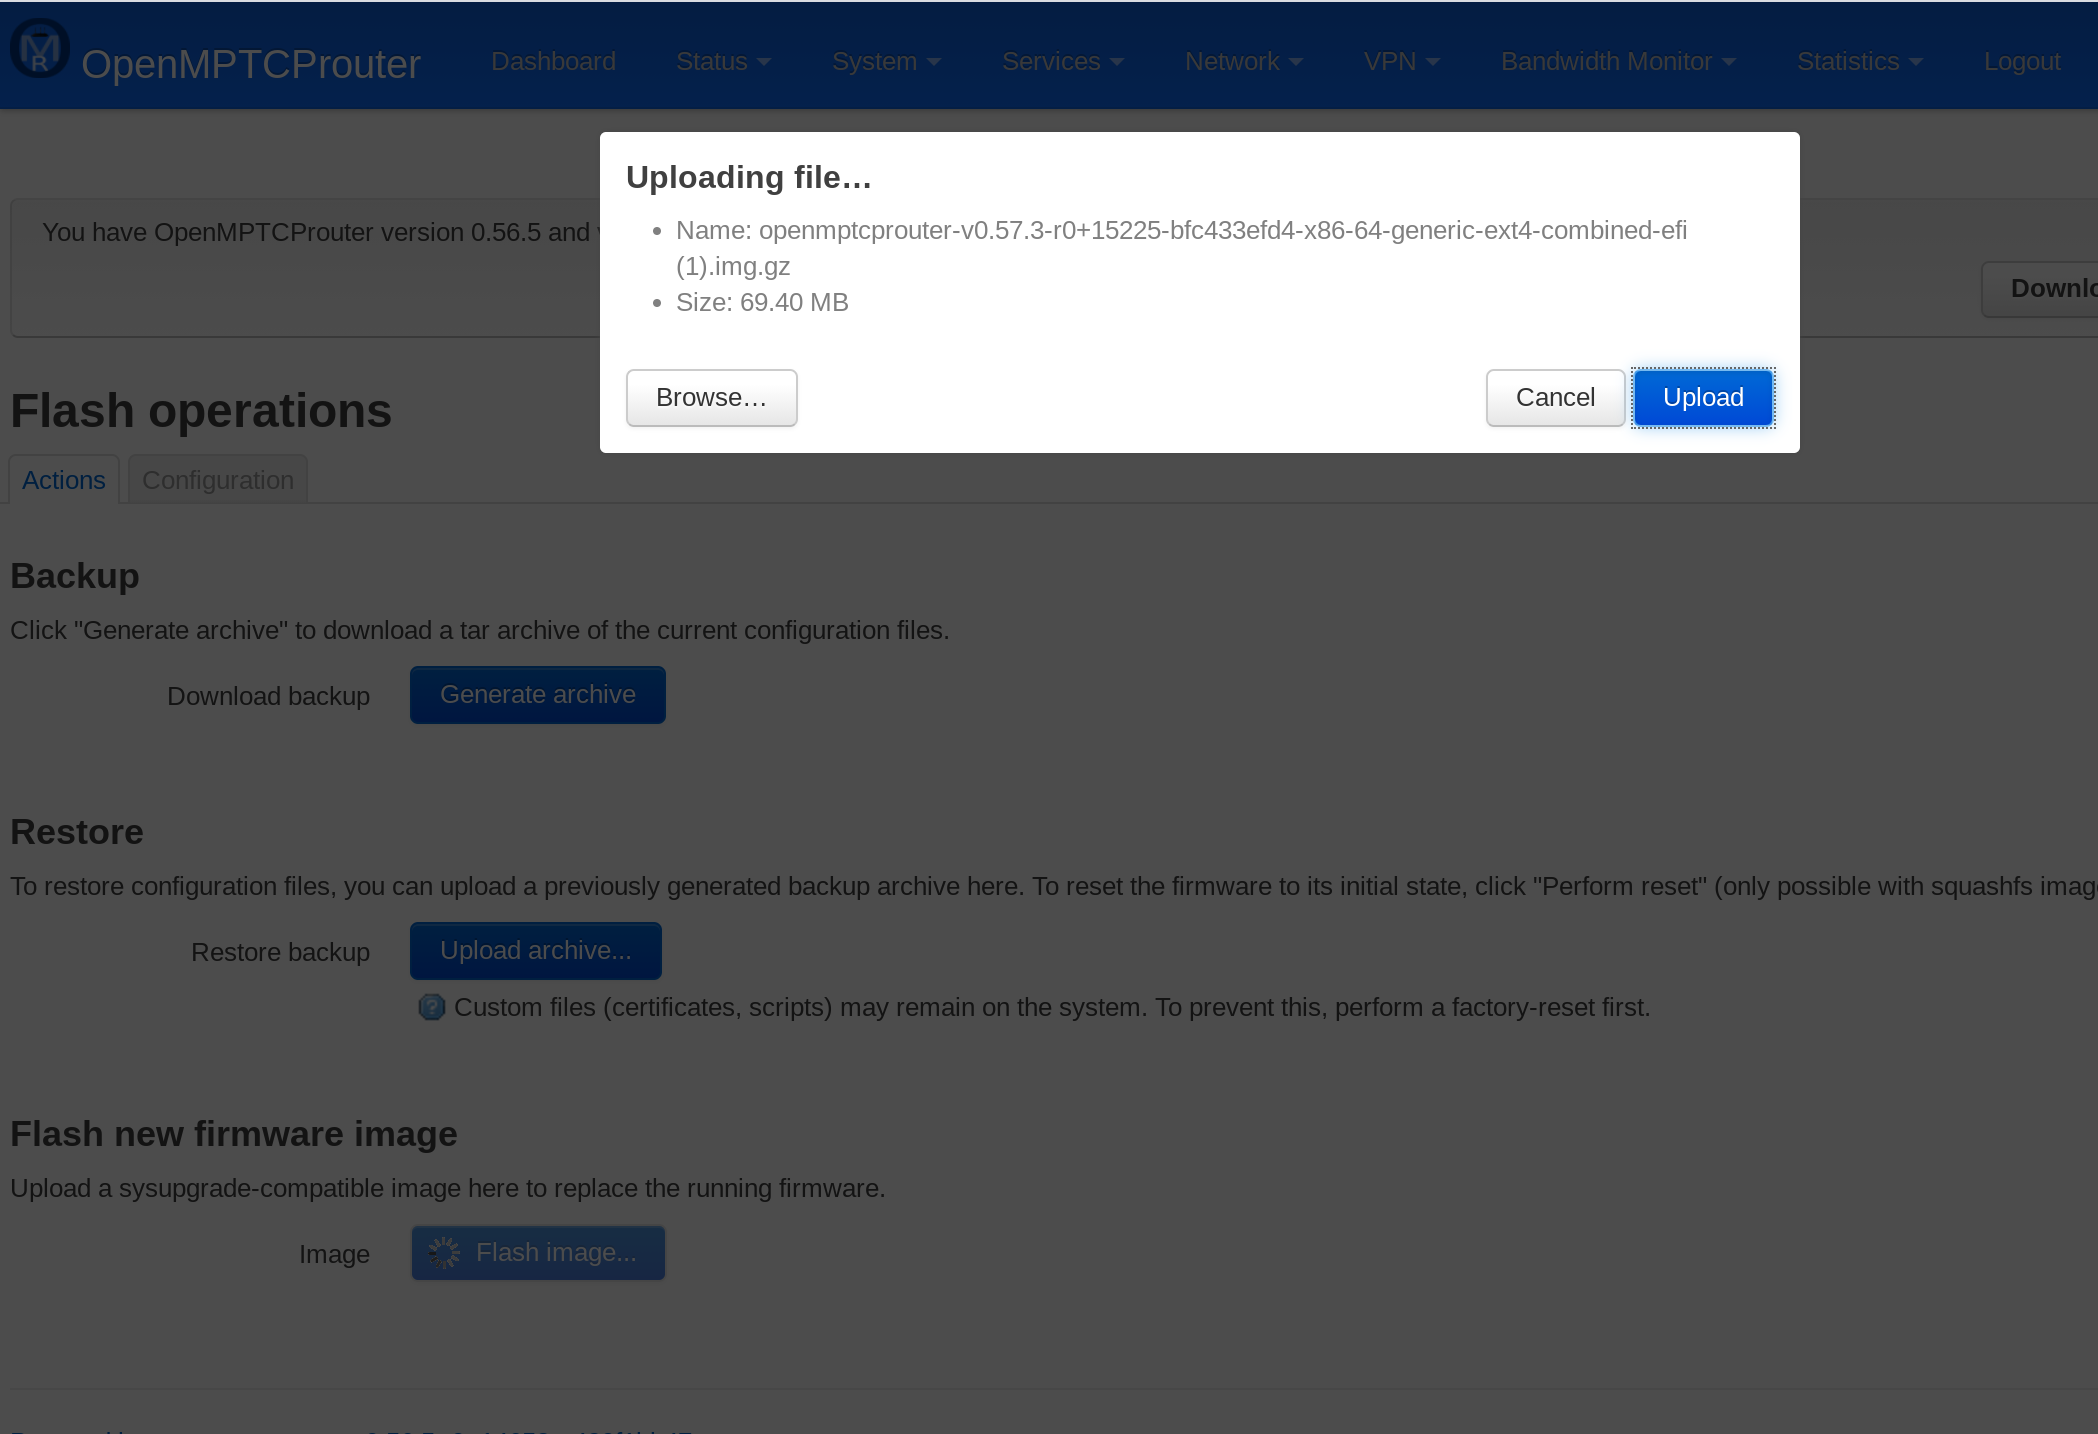This screenshot has height=1434, width=2098.
Task: Switch to the Configuration tab
Action: (x=217, y=480)
